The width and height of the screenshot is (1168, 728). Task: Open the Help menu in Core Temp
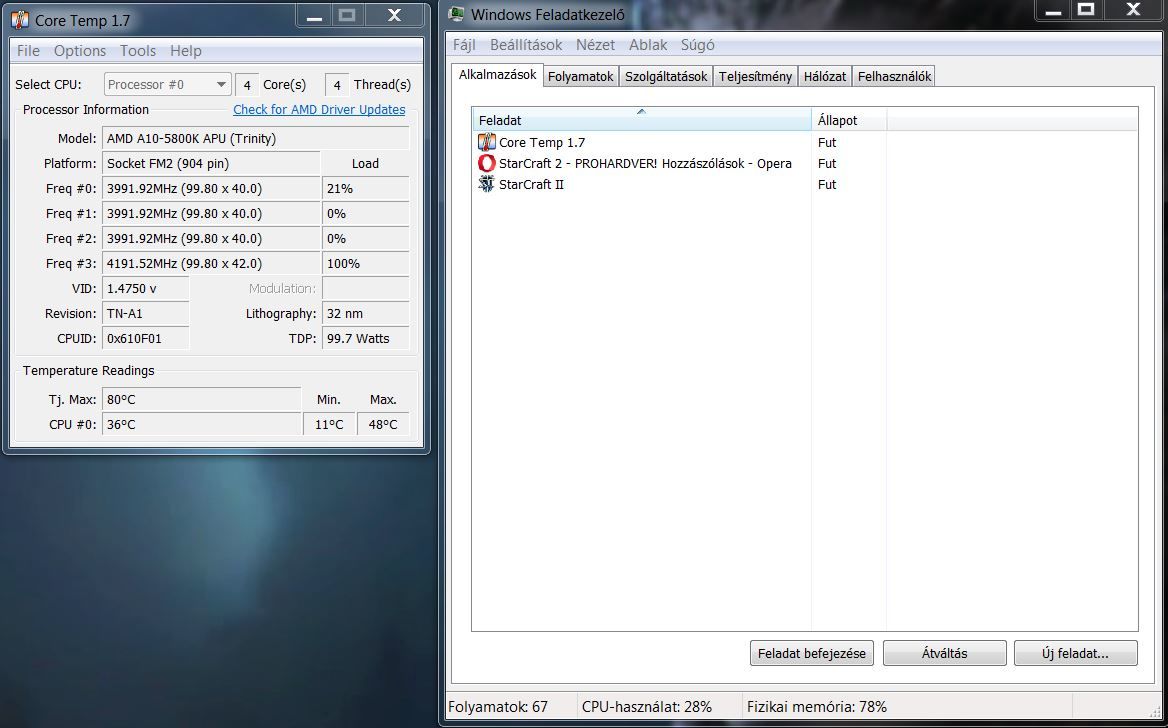coord(185,51)
